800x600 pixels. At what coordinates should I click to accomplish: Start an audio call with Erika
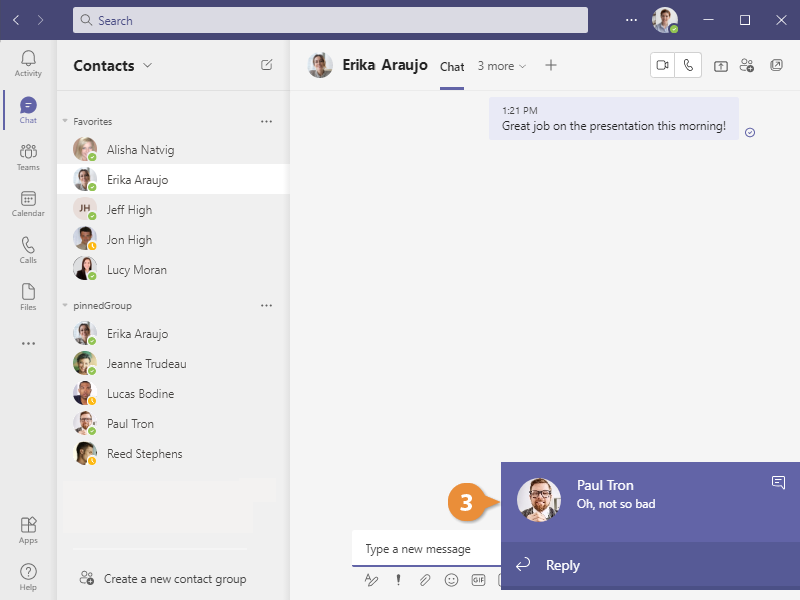pos(688,66)
